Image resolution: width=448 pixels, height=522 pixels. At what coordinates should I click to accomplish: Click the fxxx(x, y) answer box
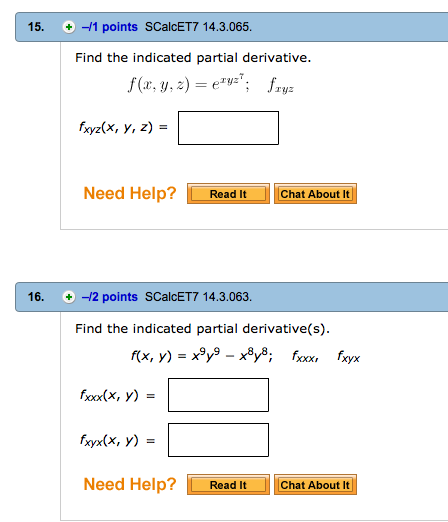click(218, 395)
